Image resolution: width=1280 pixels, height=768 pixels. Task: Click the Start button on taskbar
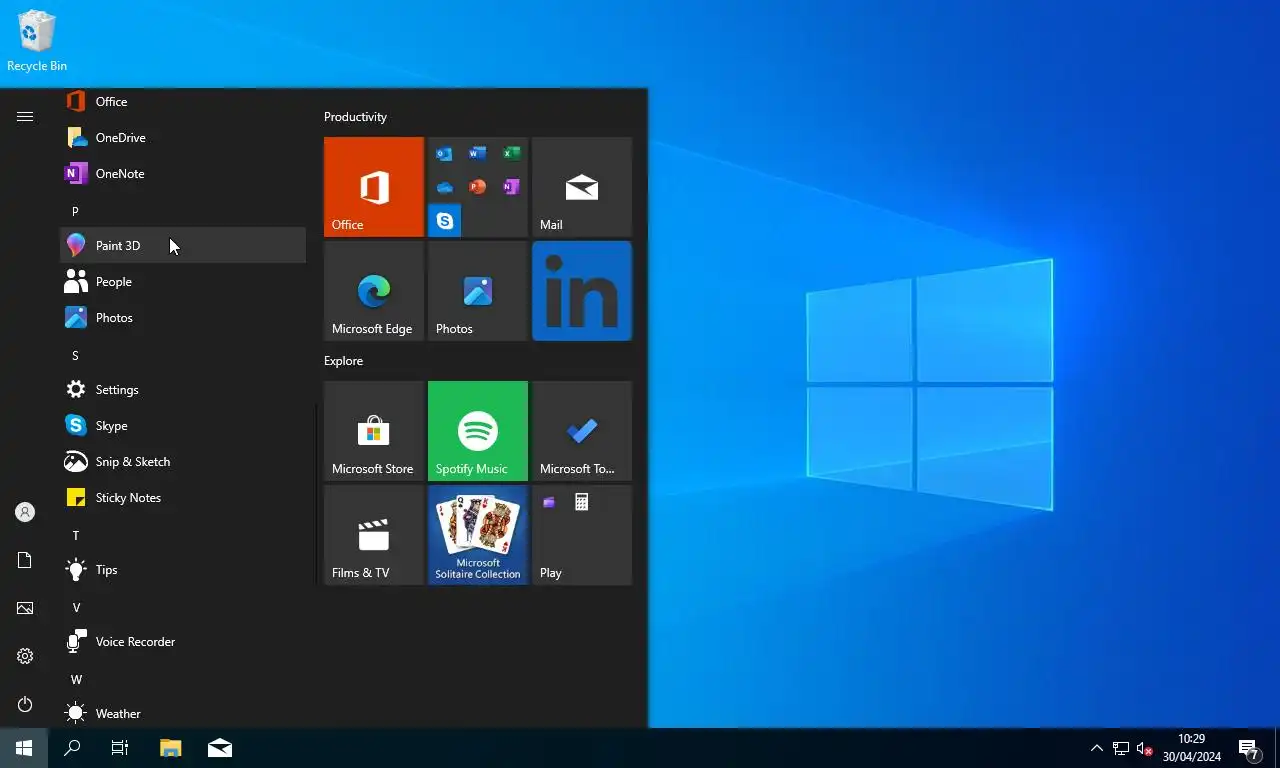coord(24,748)
